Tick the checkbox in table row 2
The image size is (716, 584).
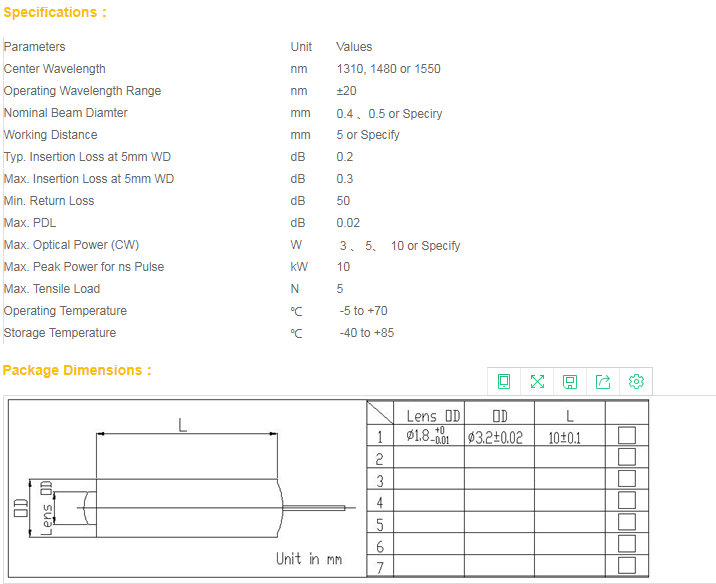[627, 457]
